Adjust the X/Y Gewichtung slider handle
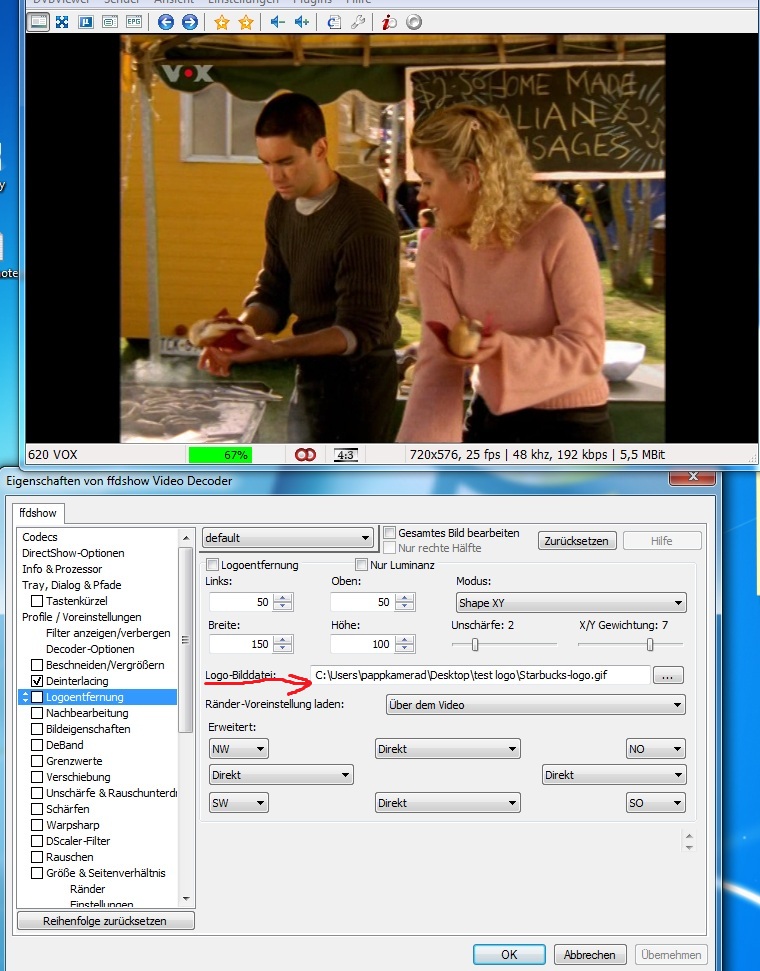 point(650,645)
